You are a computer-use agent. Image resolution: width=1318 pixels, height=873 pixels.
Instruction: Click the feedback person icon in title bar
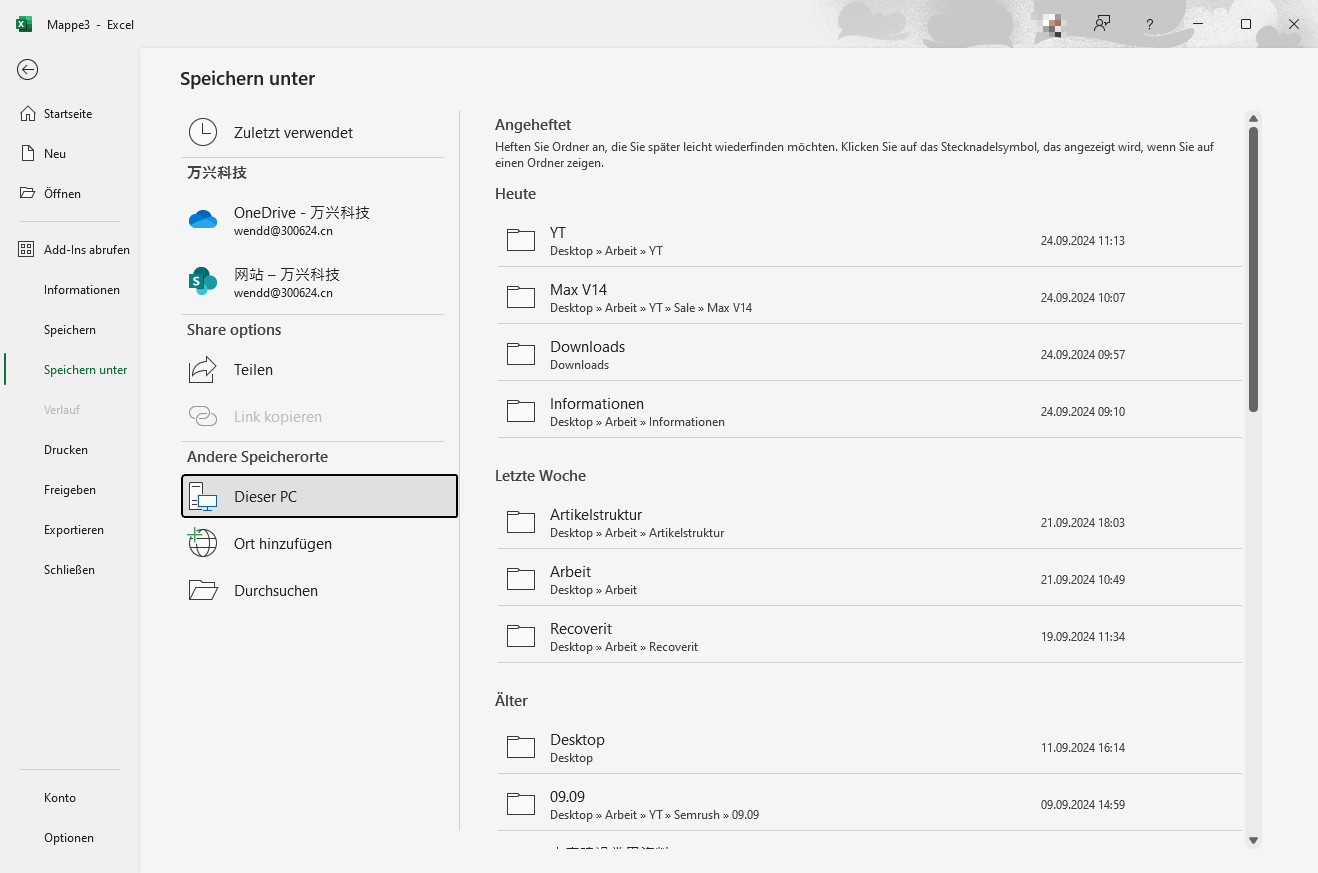1102,24
